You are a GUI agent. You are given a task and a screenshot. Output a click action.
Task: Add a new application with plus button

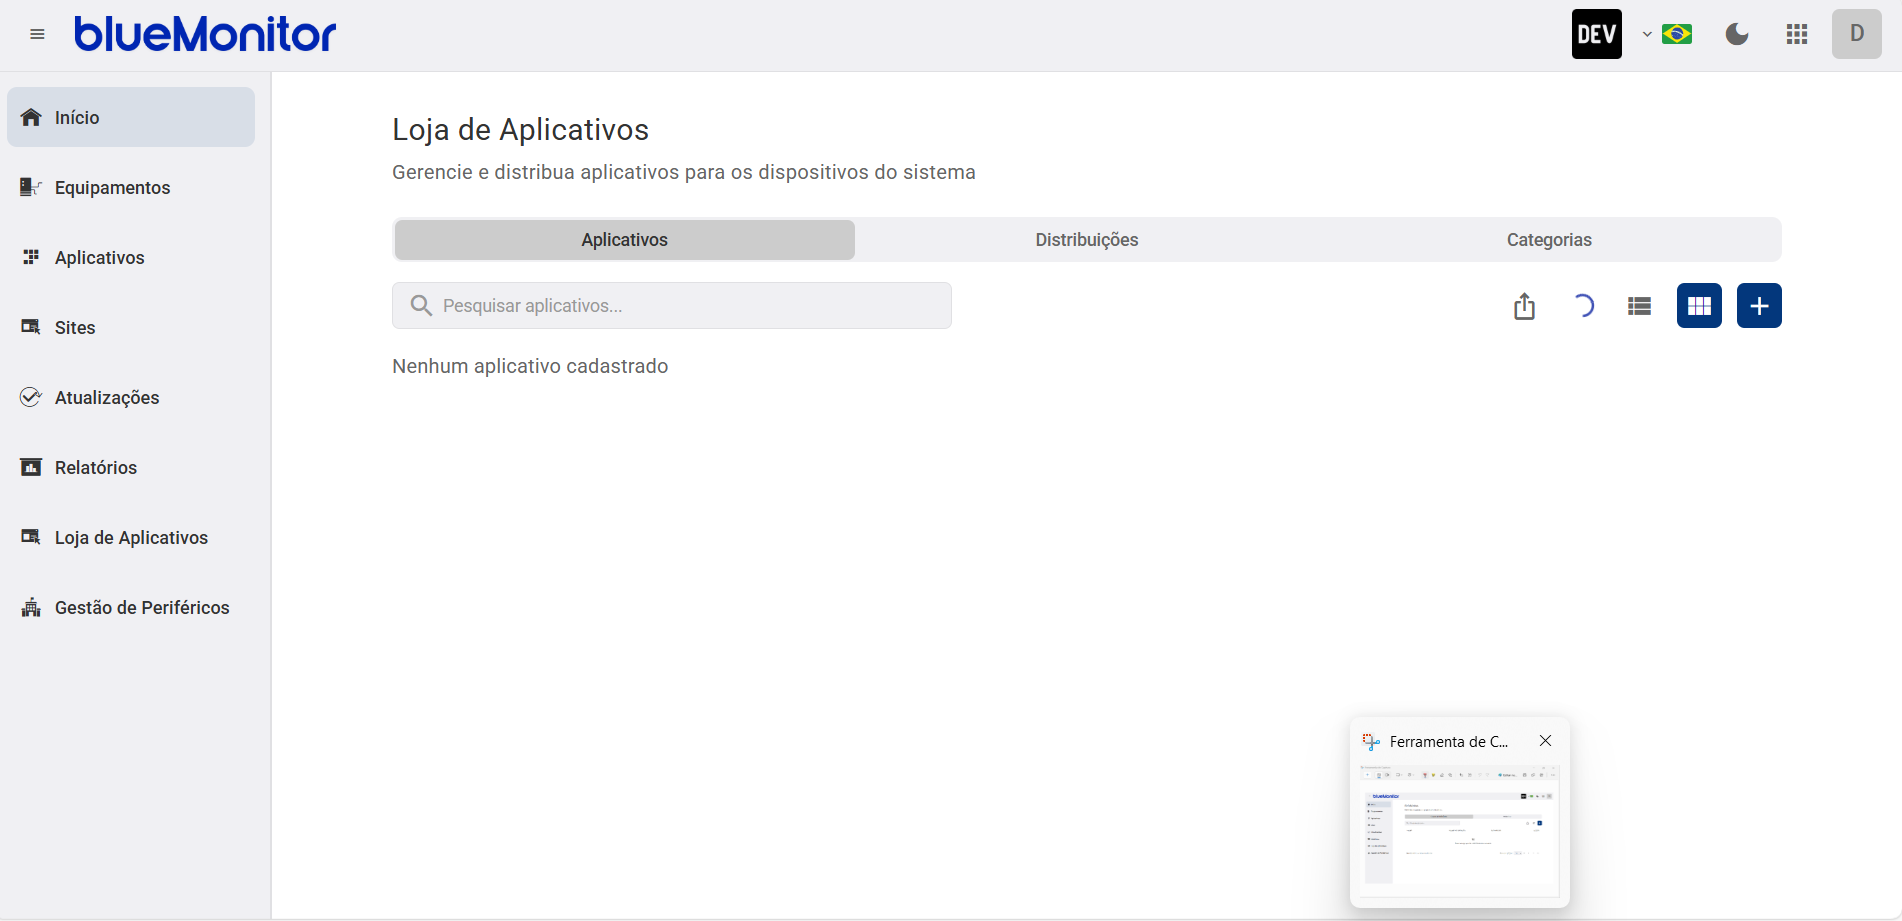click(x=1759, y=306)
